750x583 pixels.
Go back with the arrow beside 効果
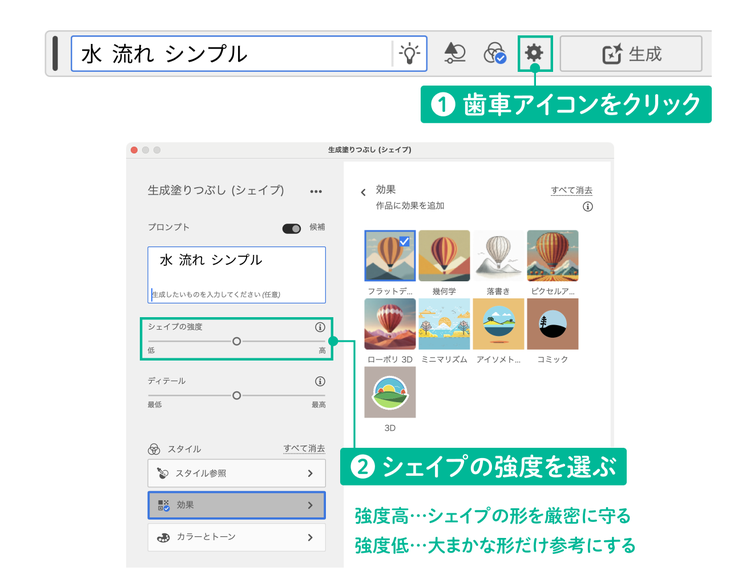click(363, 192)
